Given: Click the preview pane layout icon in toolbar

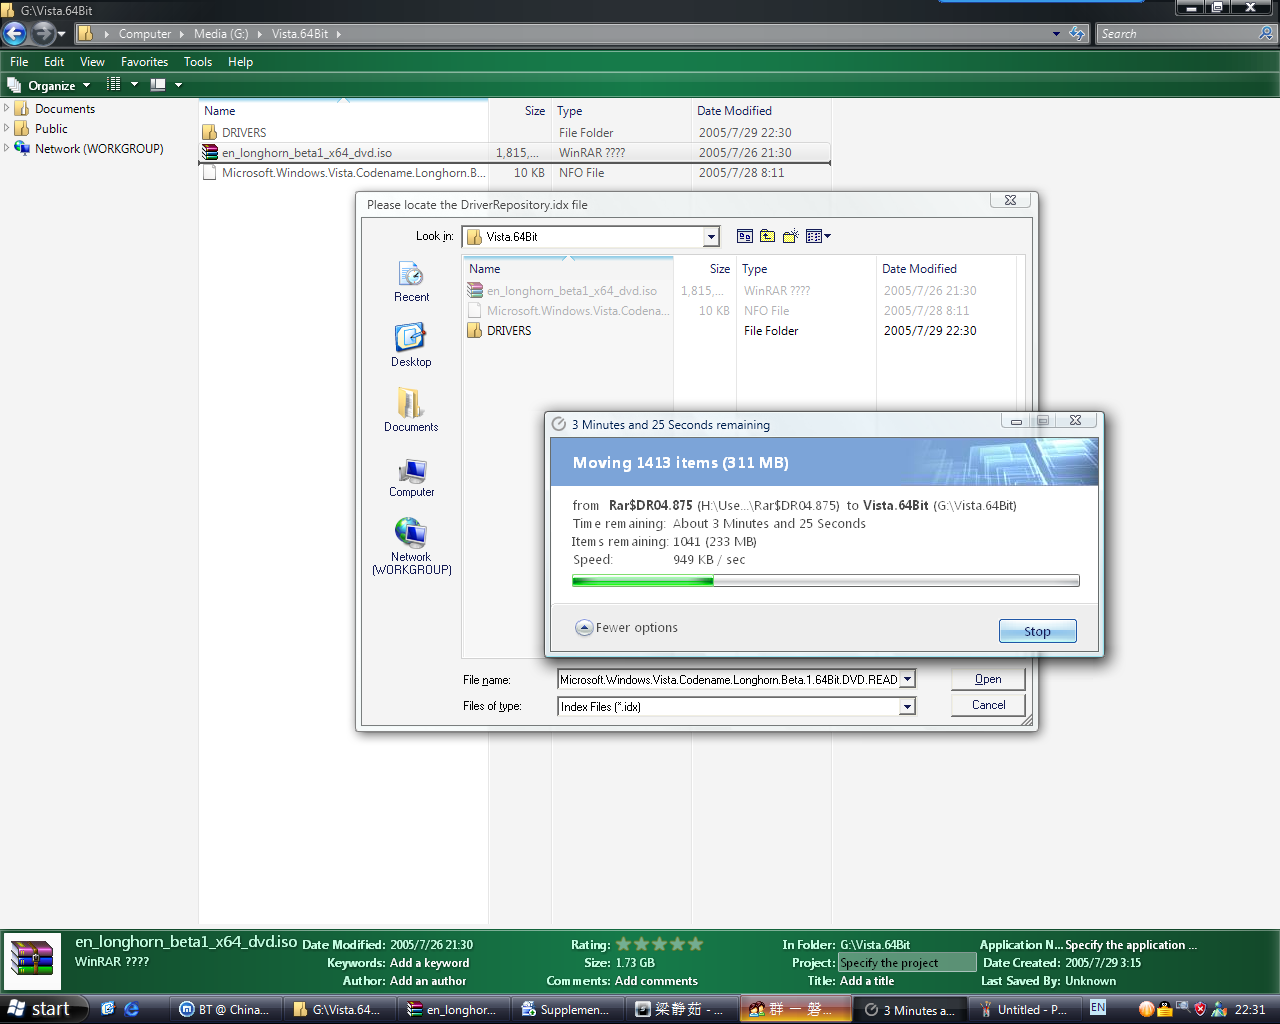Looking at the screenshot, I should click(157, 85).
